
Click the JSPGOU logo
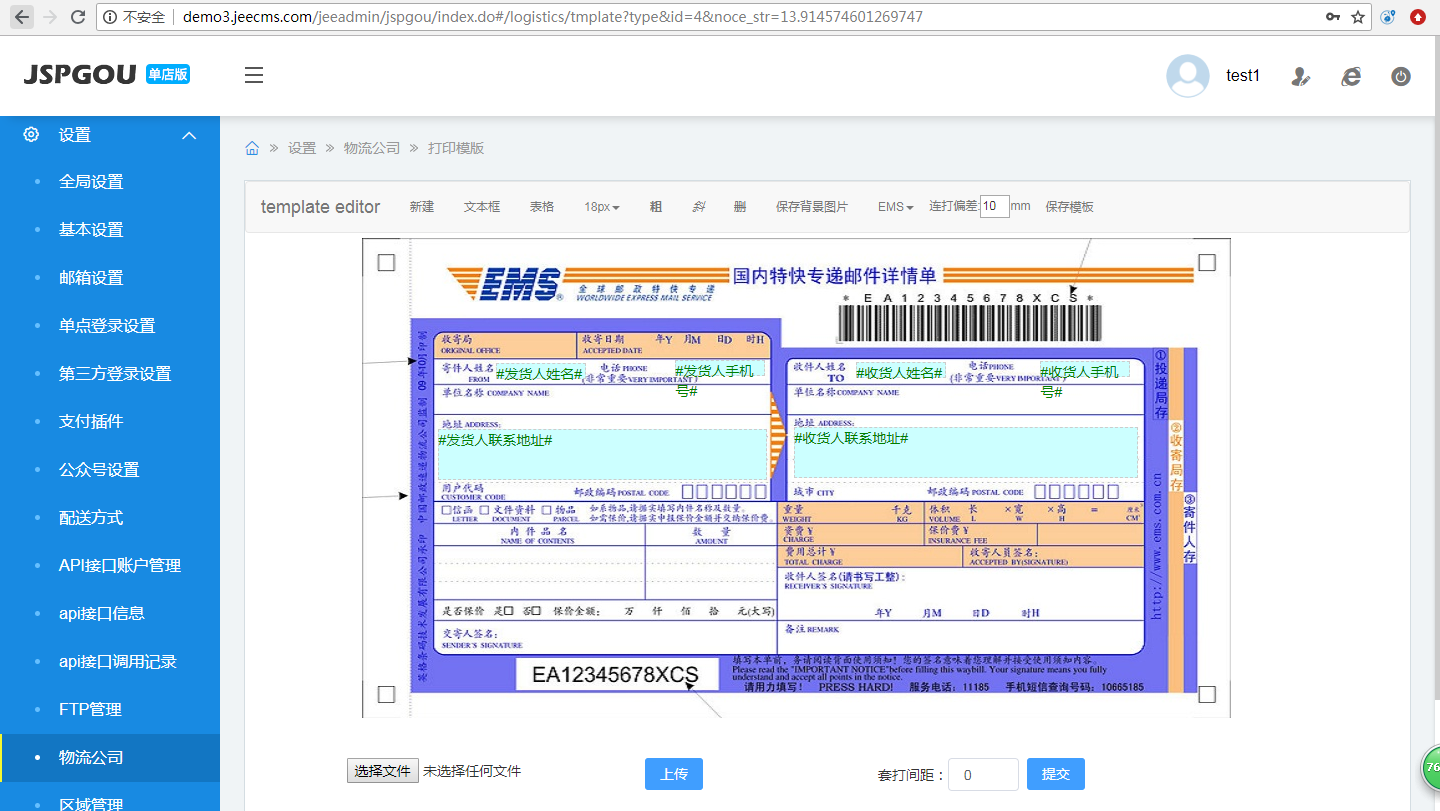(x=80, y=75)
